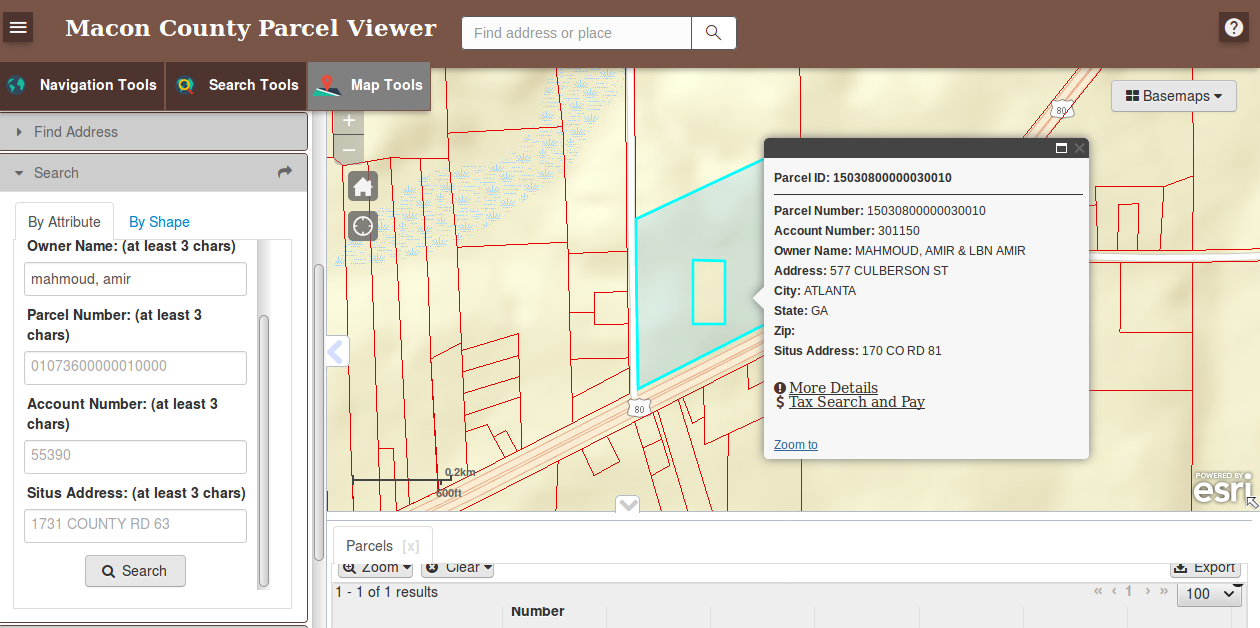Click the Owner Name value in the popup

tap(940, 251)
